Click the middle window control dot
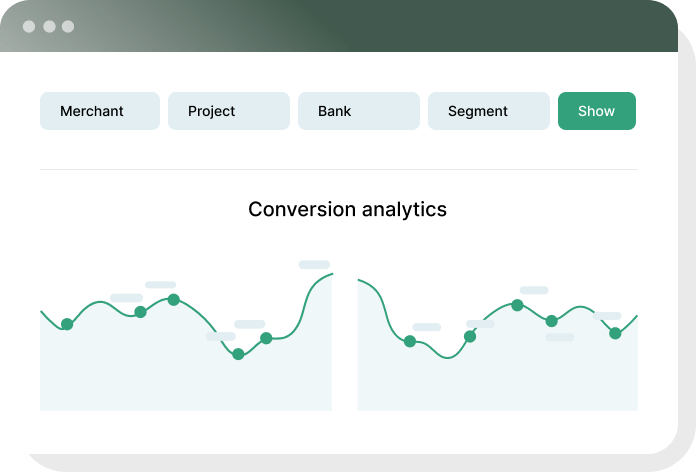 (x=48, y=26)
